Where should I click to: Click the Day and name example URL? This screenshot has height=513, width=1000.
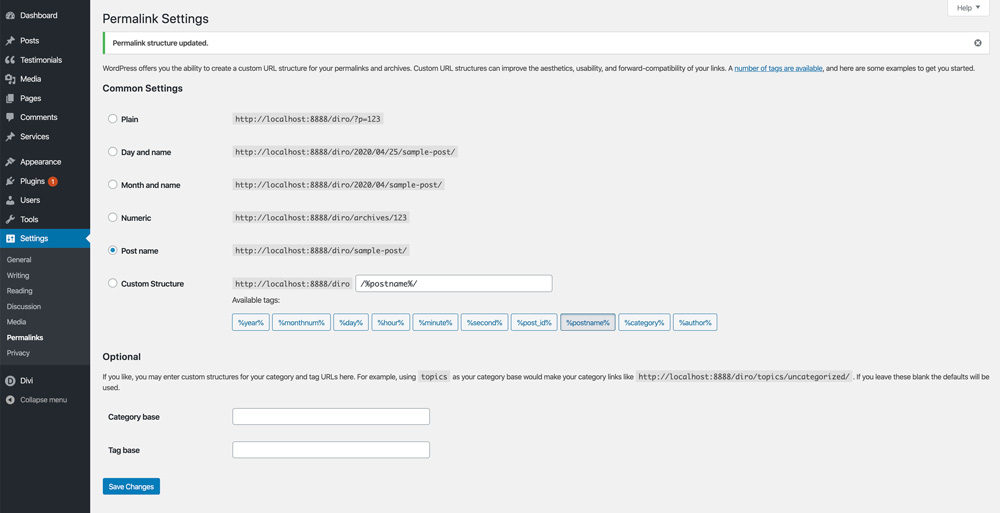[345, 152]
